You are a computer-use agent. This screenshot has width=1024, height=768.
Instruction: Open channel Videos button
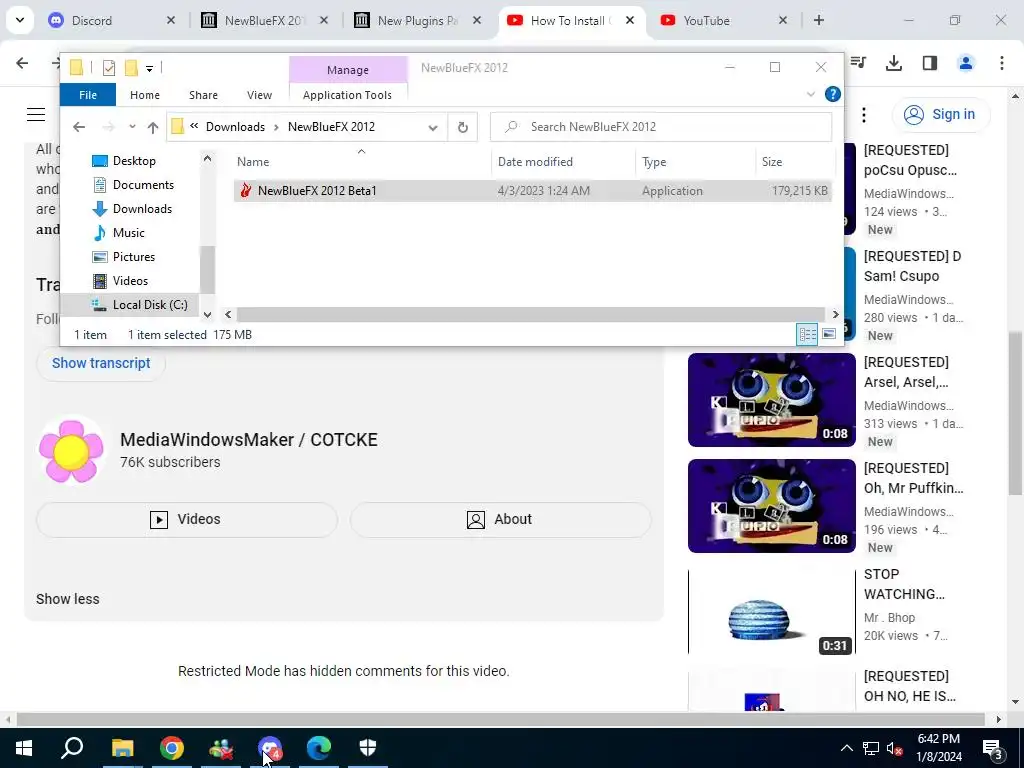pyautogui.click(x=187, y=519)
